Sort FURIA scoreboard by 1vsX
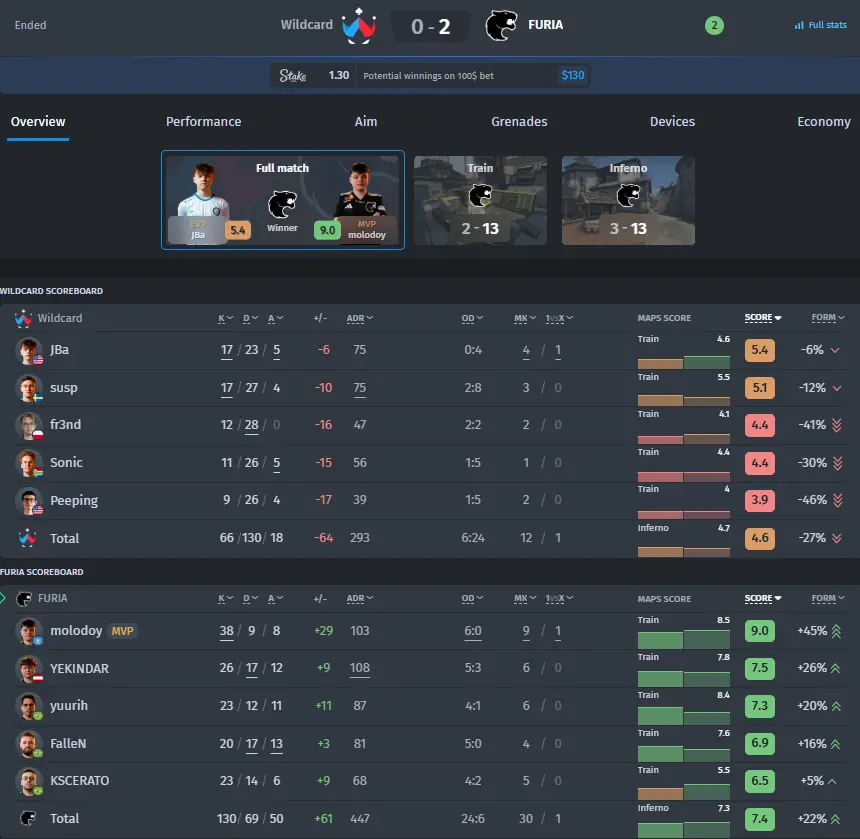The image size is (860, 839). click(559, 599)
